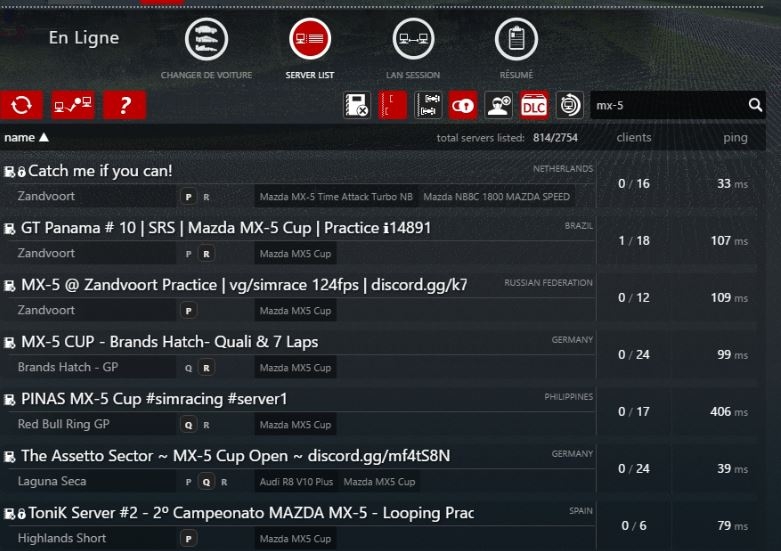
Task: Click the Mazda NB8C 1800 MAZDA SPEED car tag
Action: pyautogui.click(x=497, y=197)
